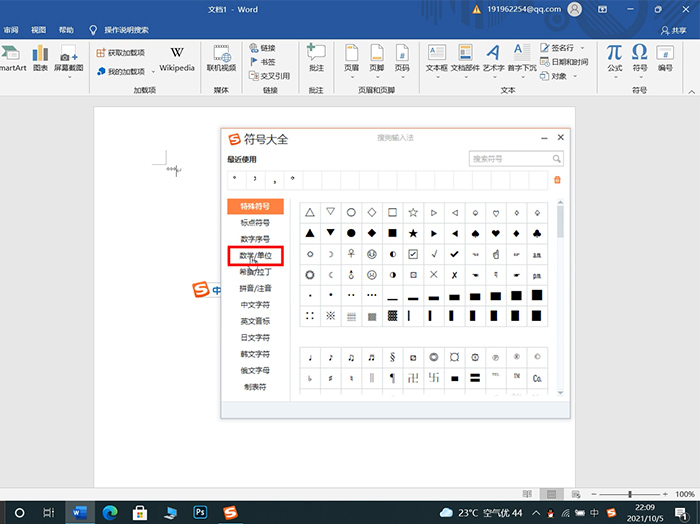Open Photoshop from the taskbar
The width and height of the screenshot is (700, 524).
pyautogui.click(x=200, y=512)
